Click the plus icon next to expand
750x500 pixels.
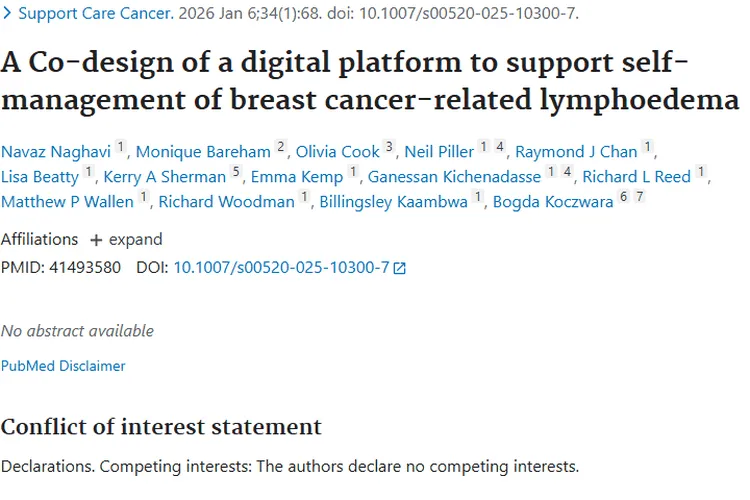tap(96, 240)
